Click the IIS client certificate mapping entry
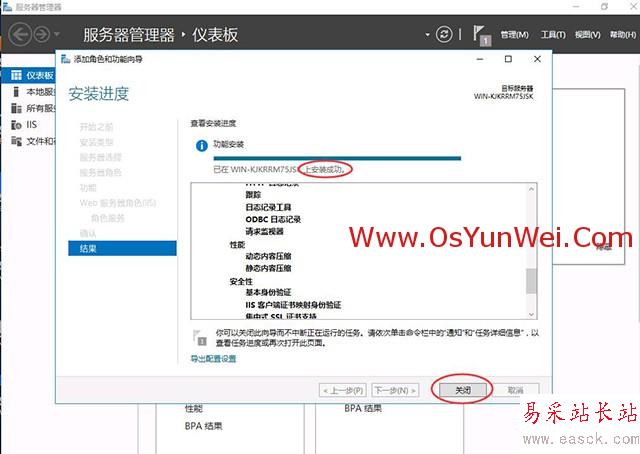This screenshot has height=454, width=640. [x=293, y=305]
